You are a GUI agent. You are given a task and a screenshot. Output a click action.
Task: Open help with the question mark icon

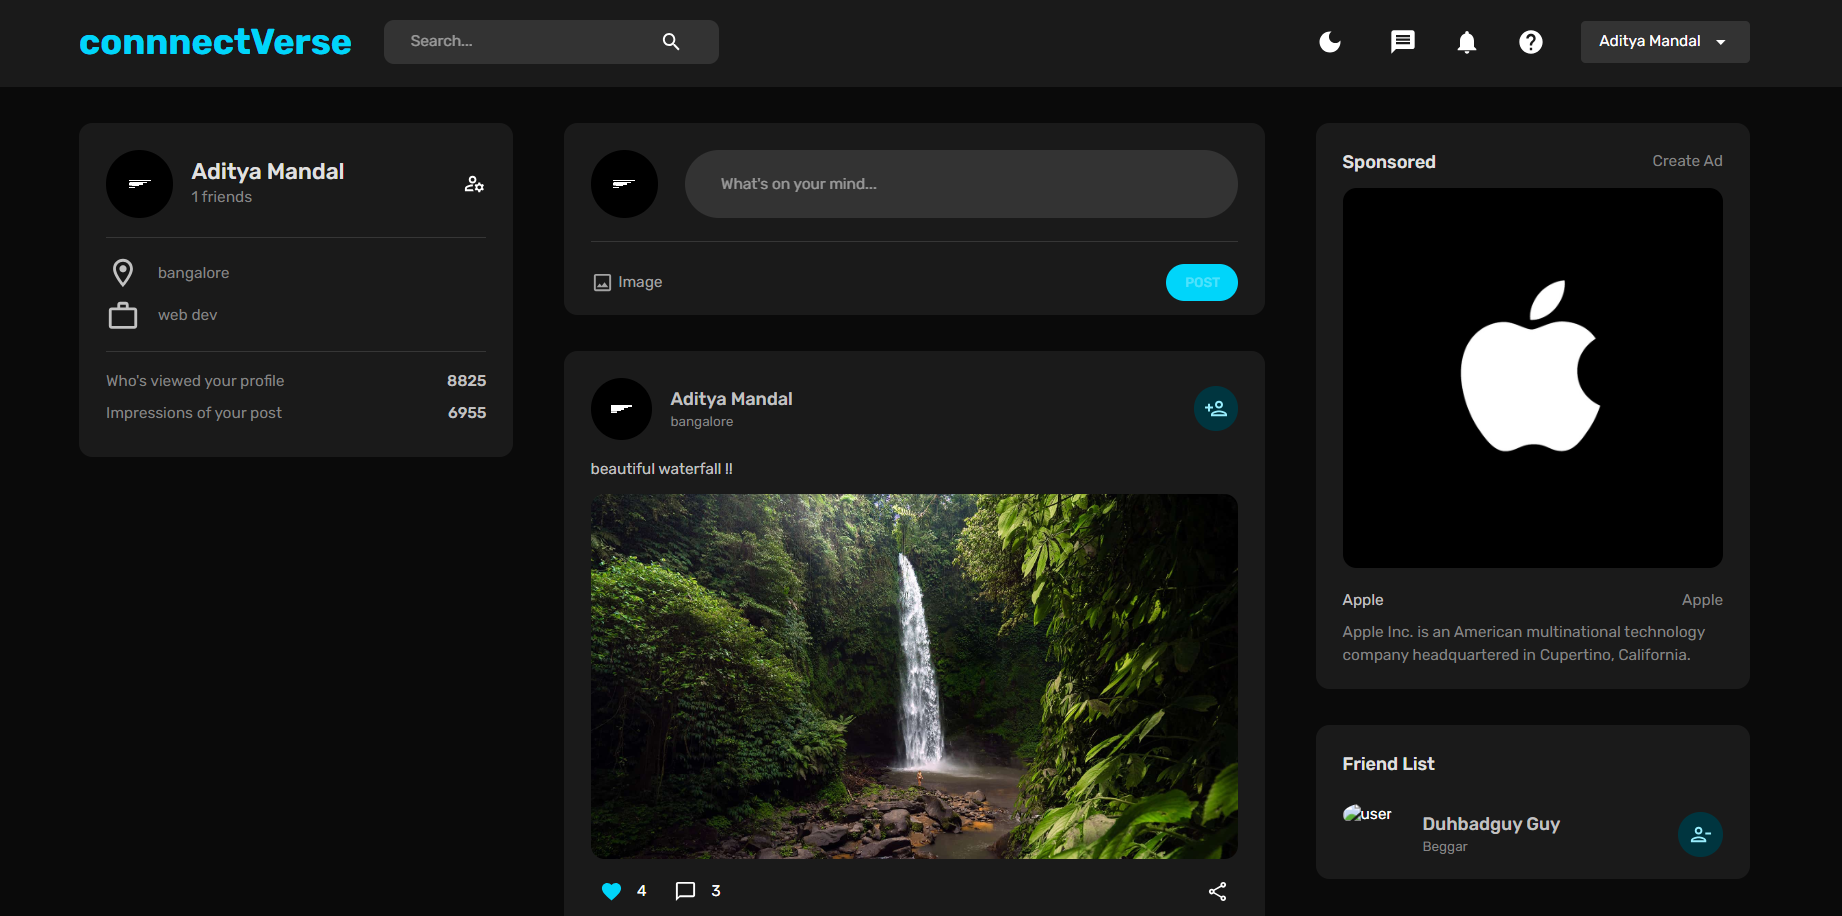[x=1531, y=42]
